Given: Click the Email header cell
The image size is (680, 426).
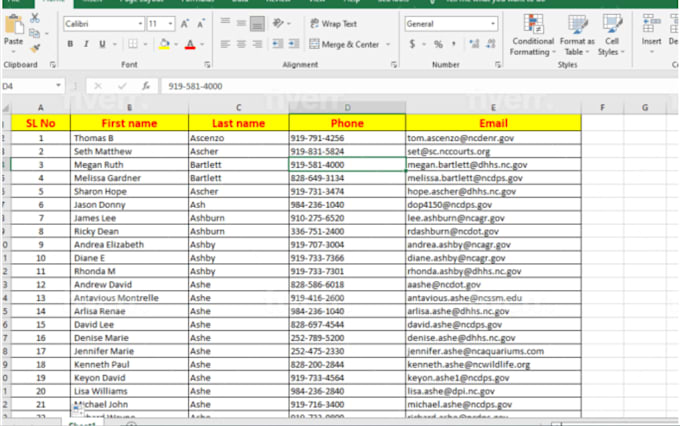Looking at the screenshot, I should (x=494, y=123).
